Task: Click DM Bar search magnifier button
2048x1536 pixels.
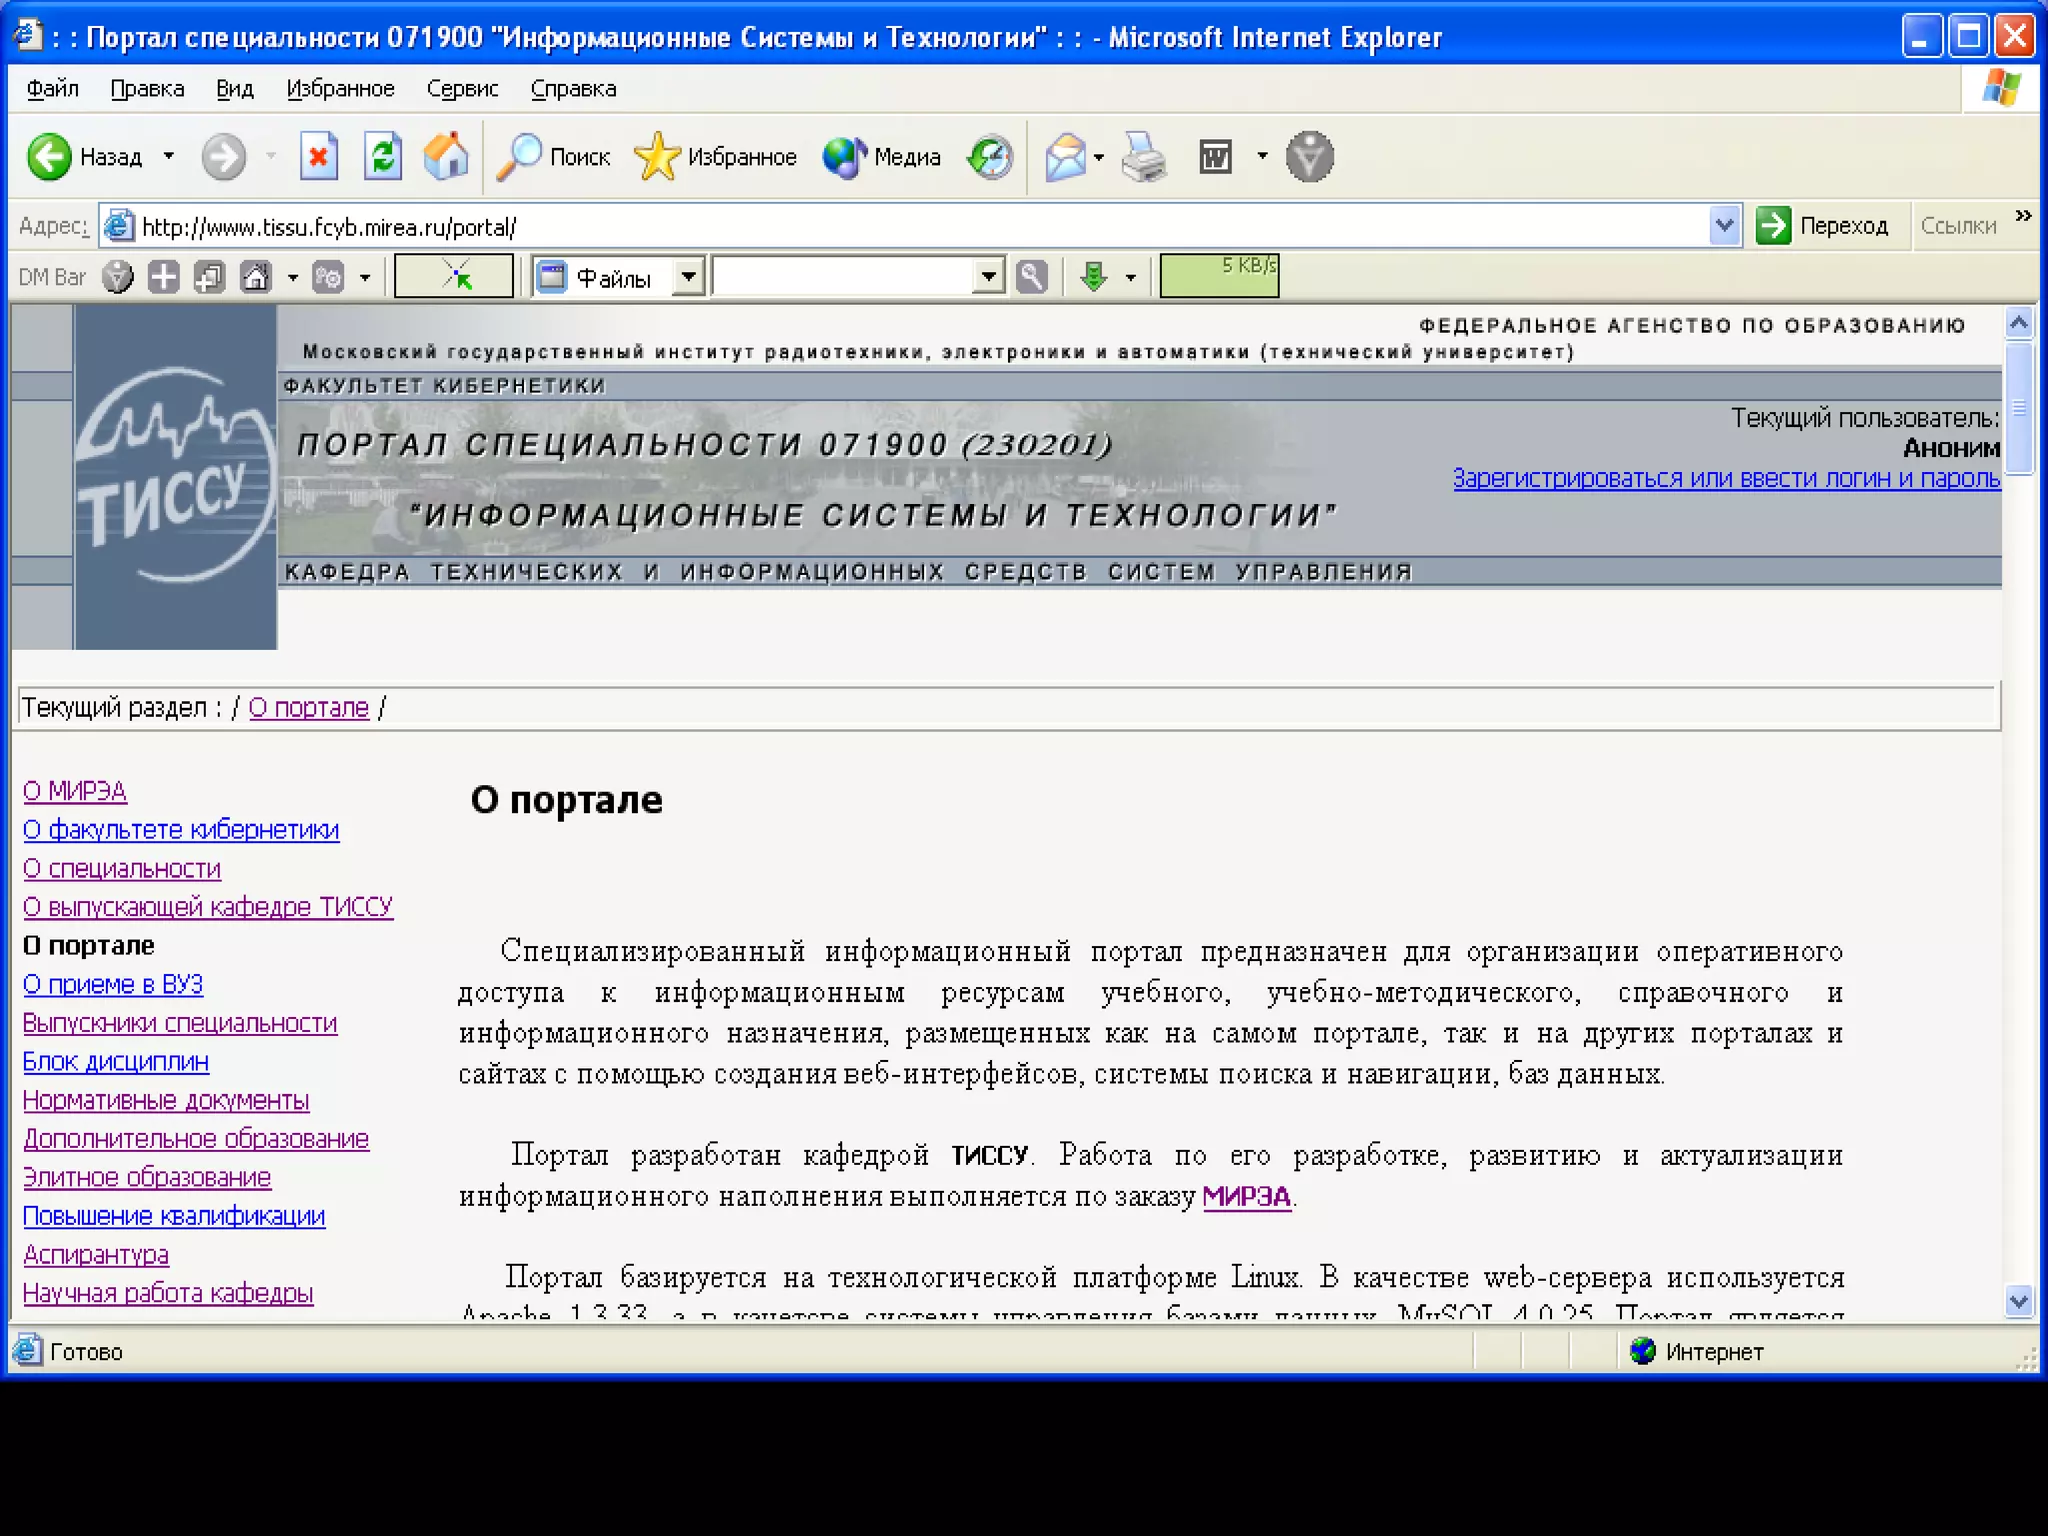Action: (x=1031, y=276)
